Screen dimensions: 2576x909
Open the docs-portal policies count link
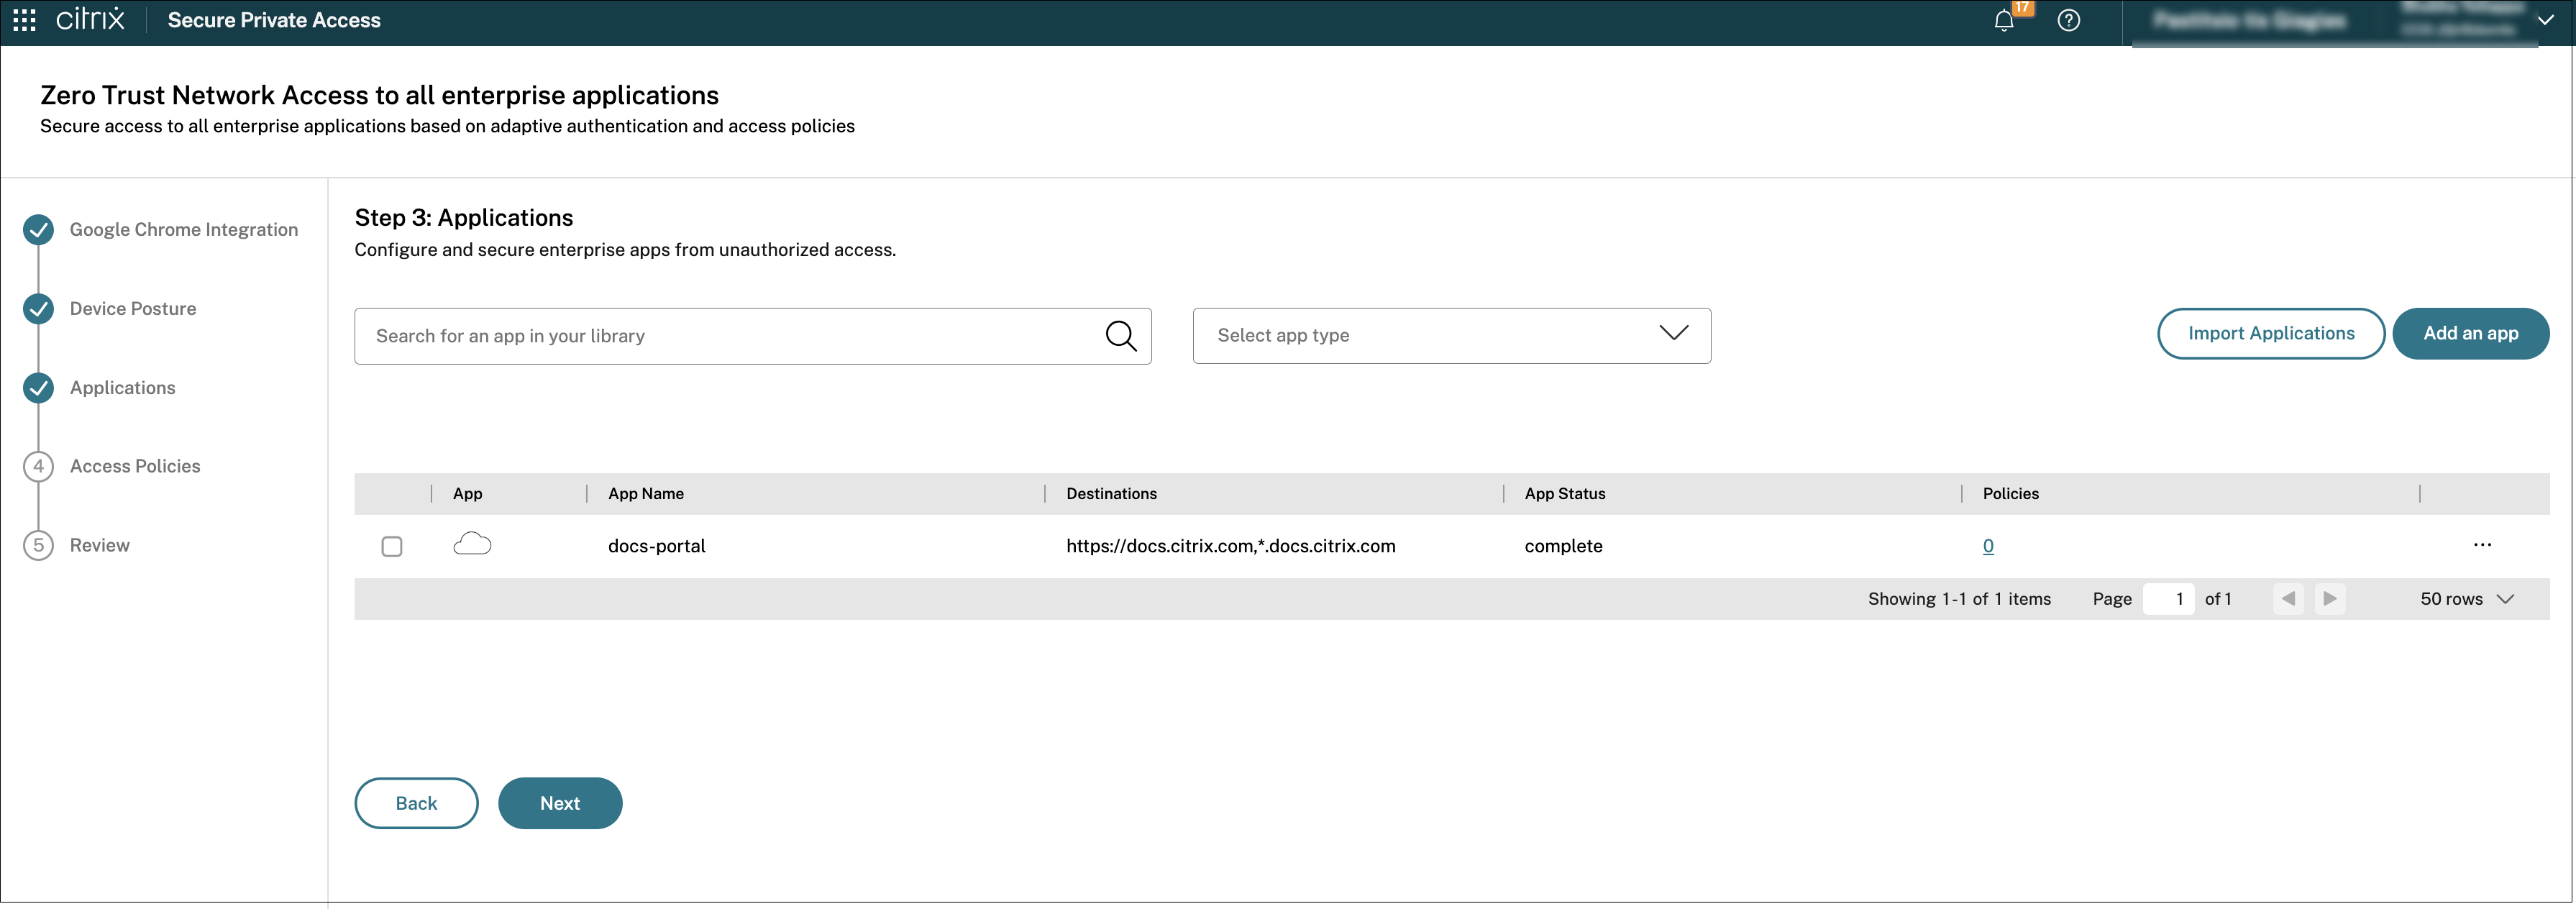click(1987, 546)
